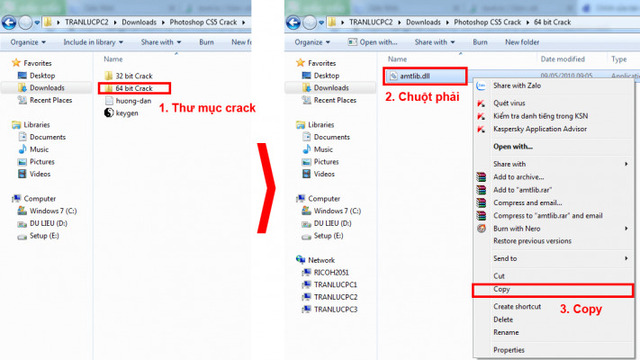This screenshot has height=360, width=640.
Task: Expand the Include in library dropdown
Action: pyautogui.click(x=93, y=42)
